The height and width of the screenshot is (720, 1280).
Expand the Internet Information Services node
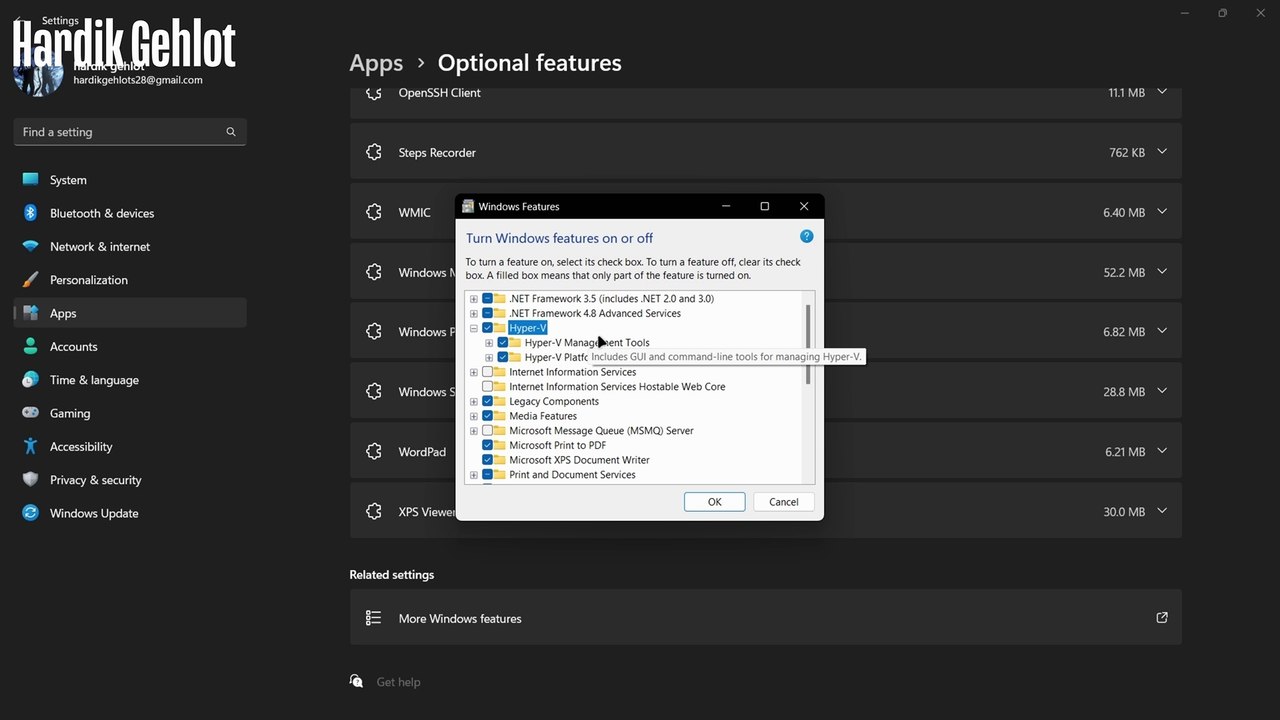click(x=474, y=372)
